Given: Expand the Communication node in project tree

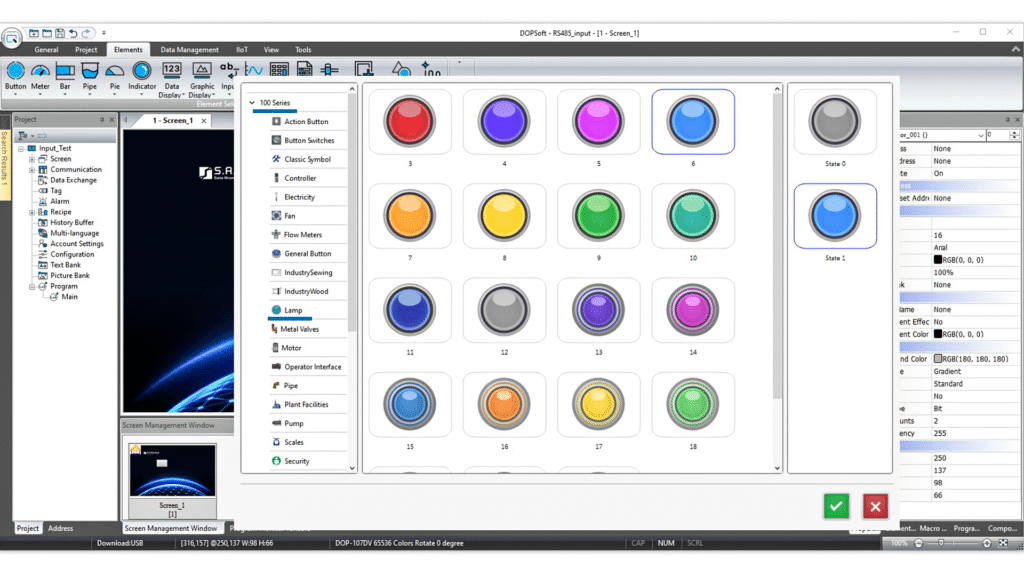Looking at the screenshot, I should click(x=32, y=170).
